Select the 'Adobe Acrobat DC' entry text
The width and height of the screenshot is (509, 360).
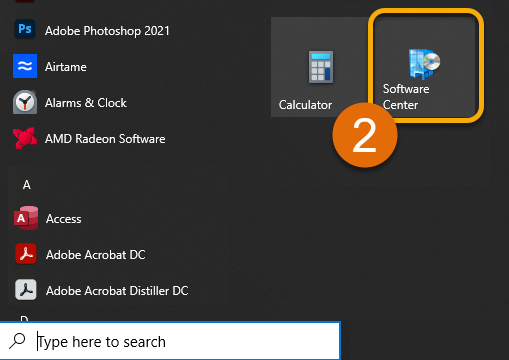tap(95, 255)
